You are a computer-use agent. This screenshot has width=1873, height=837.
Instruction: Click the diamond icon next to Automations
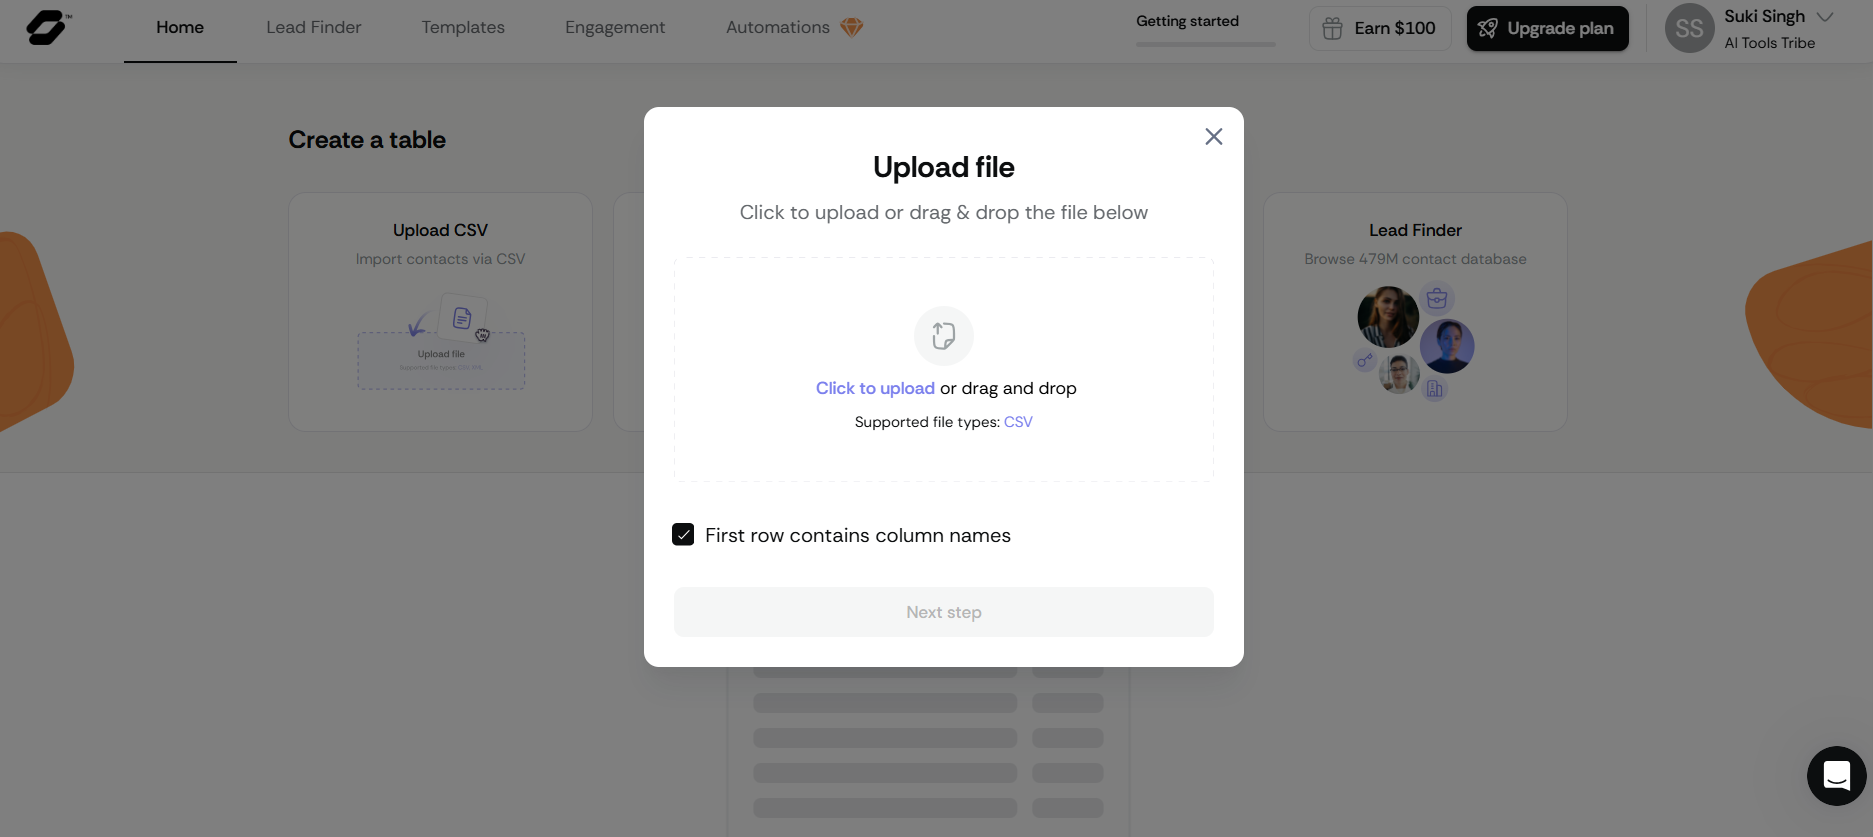(851, 27)
